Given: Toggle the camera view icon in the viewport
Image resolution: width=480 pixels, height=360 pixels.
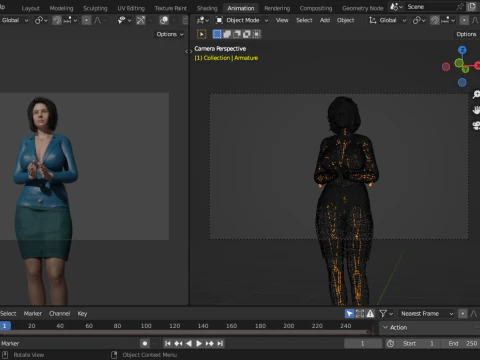Looking at the screenshot, I should [476, 125].
